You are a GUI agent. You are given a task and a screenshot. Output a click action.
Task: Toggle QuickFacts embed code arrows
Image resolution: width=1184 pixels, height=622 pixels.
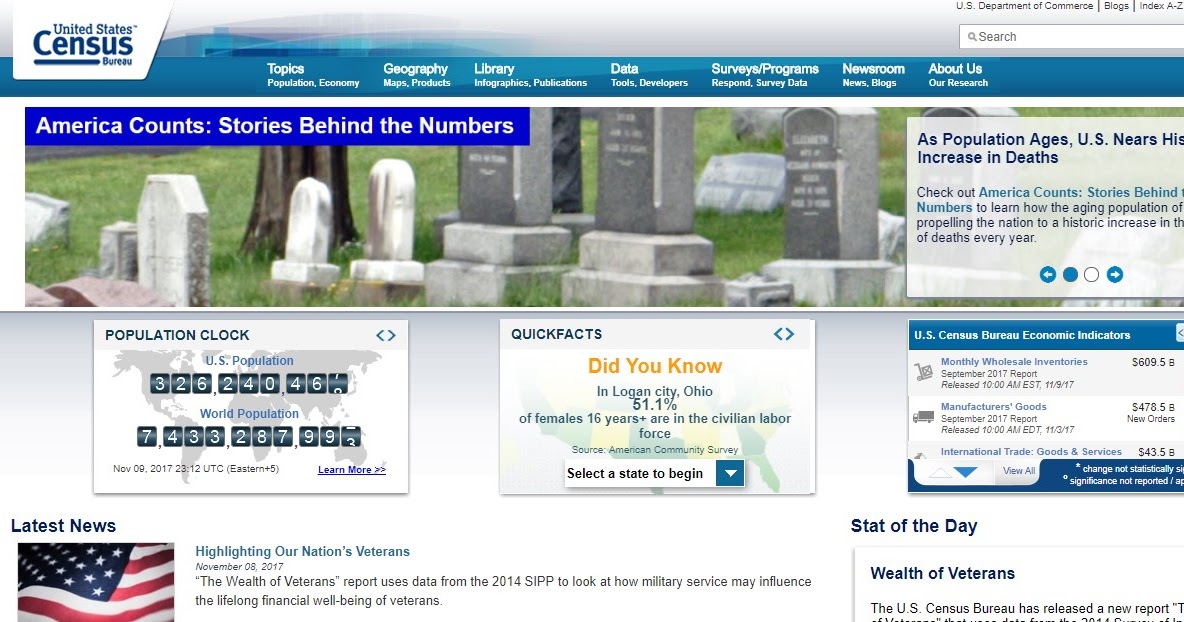click(784, 334)
